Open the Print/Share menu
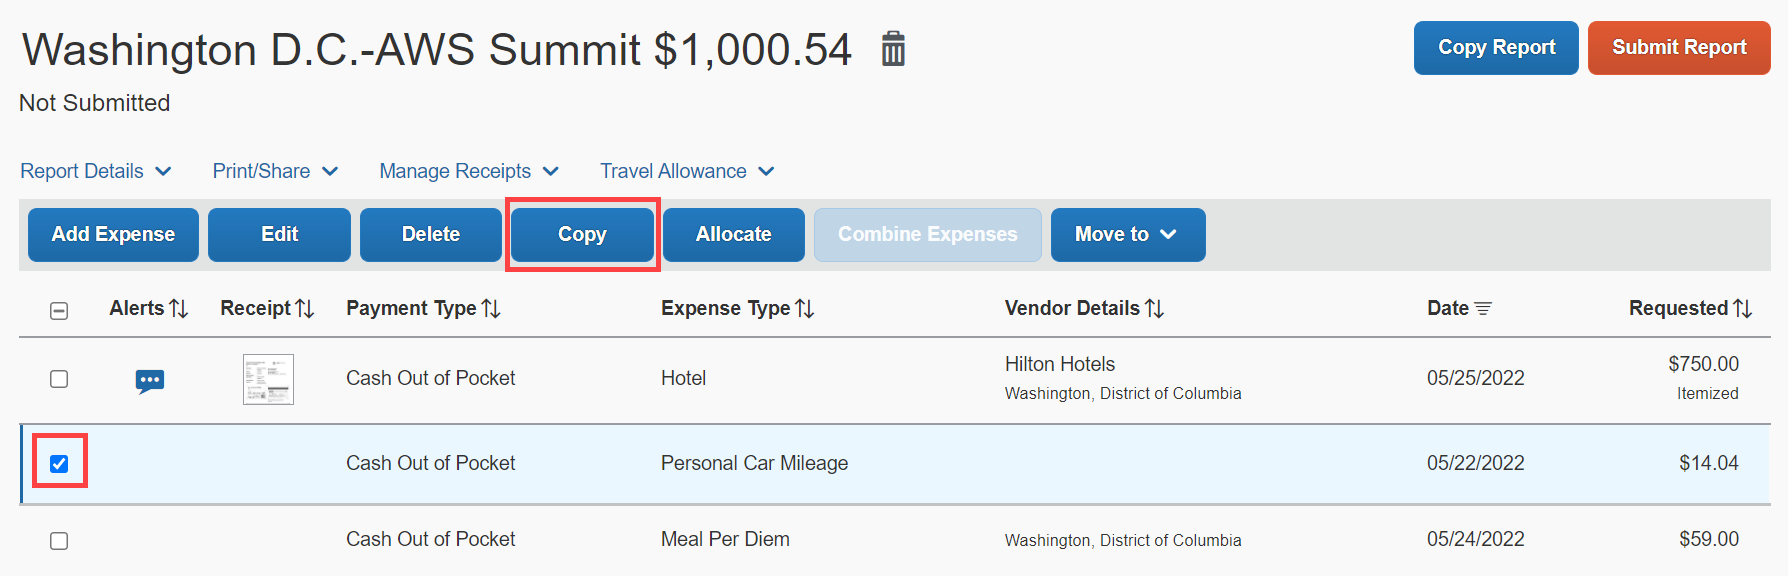This screenshot has height=576, width=1788. pos(275,171)
